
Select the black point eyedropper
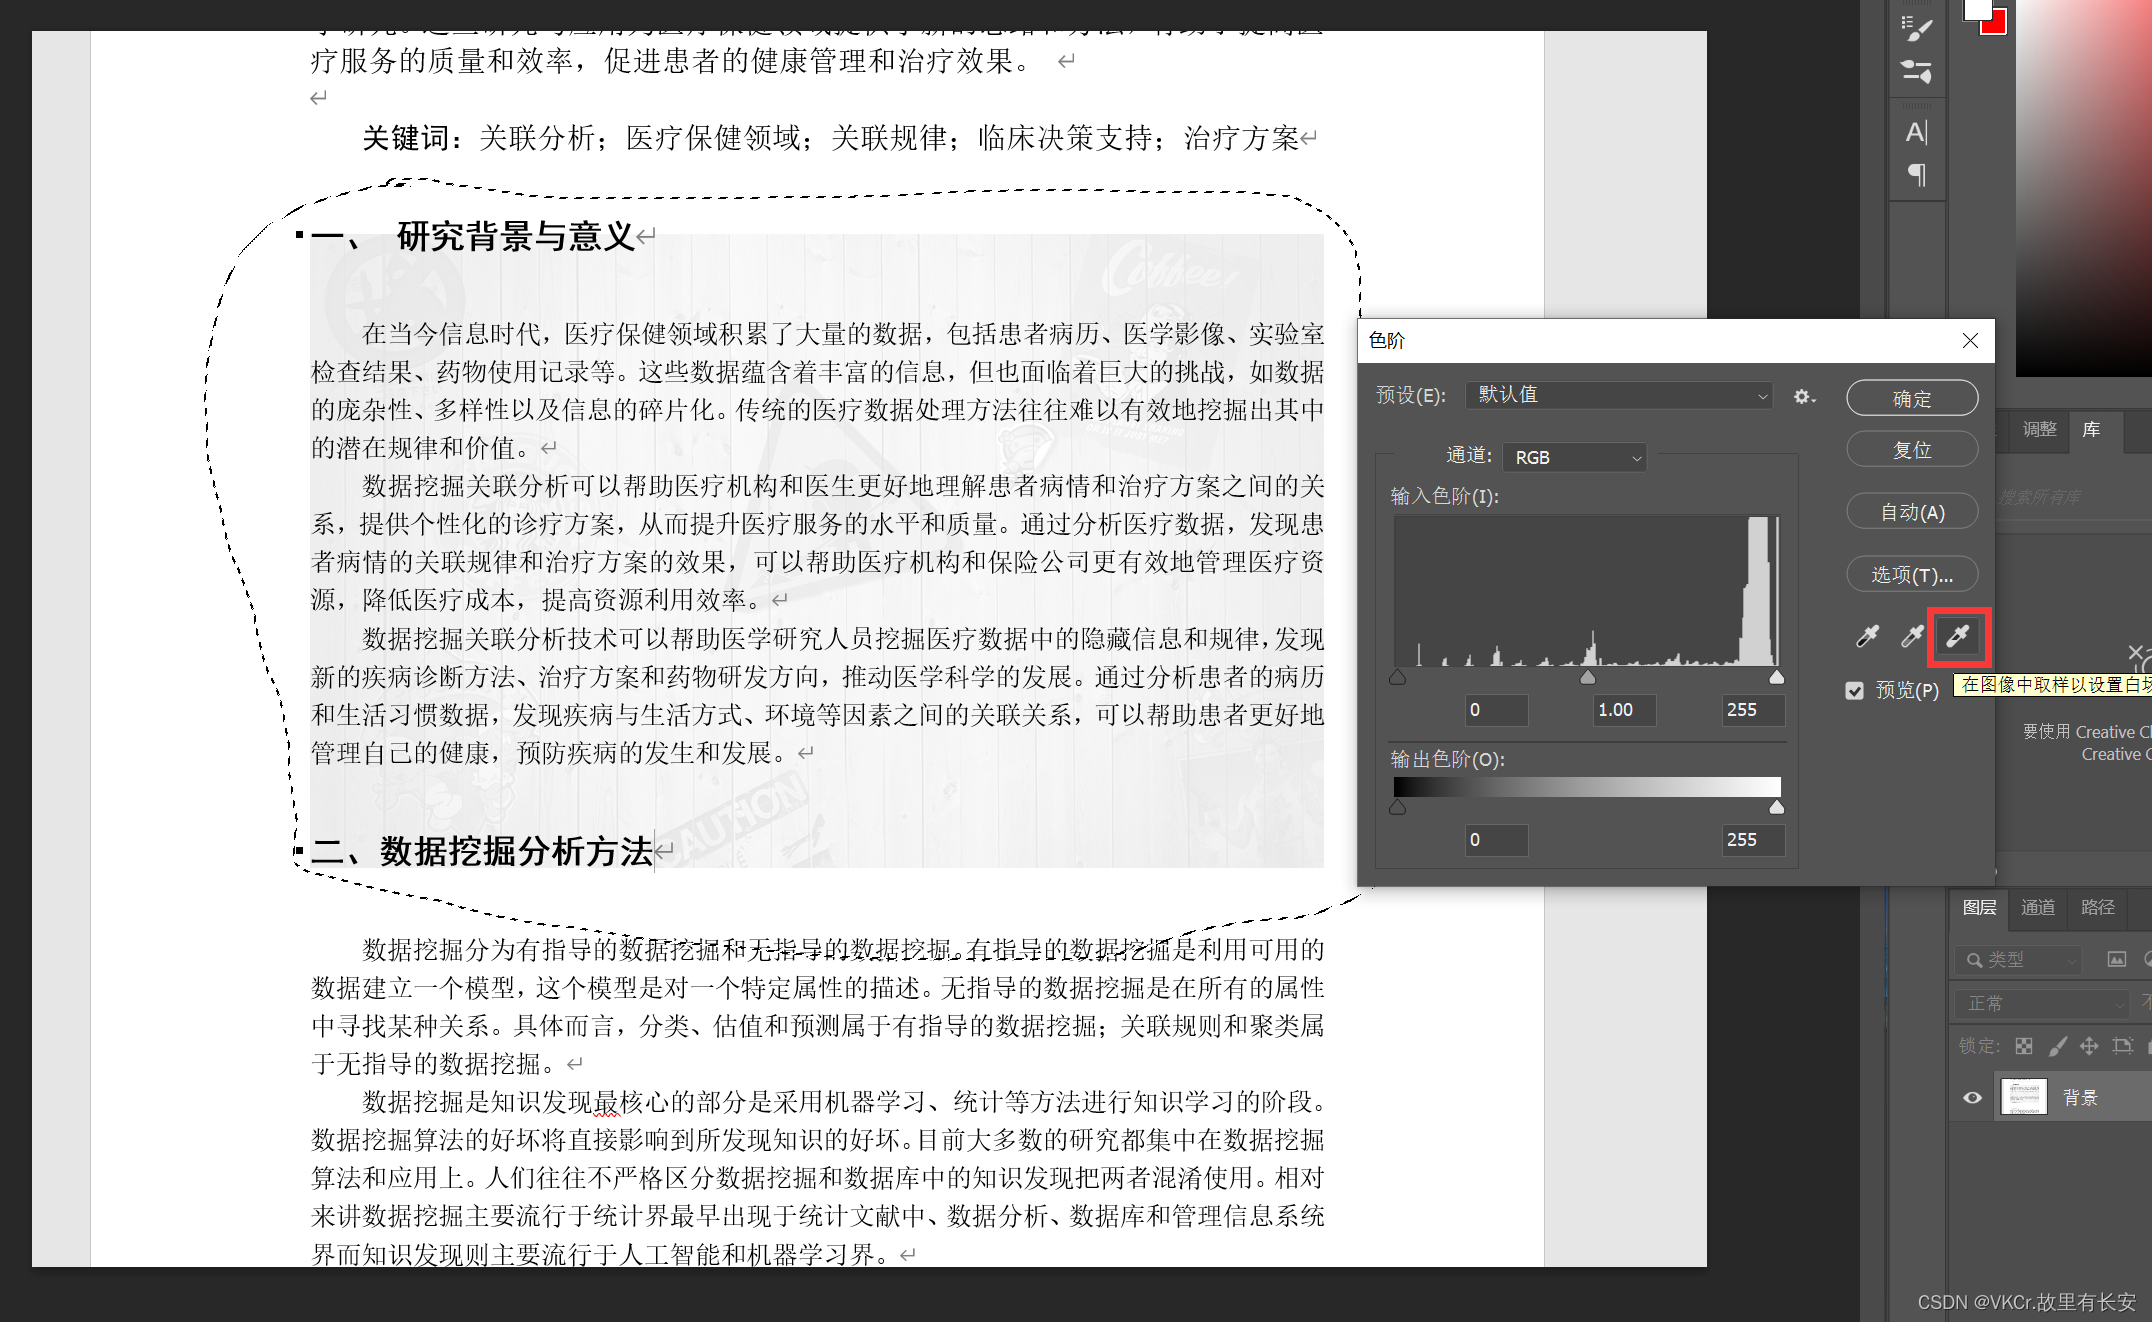click(x=1867, y=636)
